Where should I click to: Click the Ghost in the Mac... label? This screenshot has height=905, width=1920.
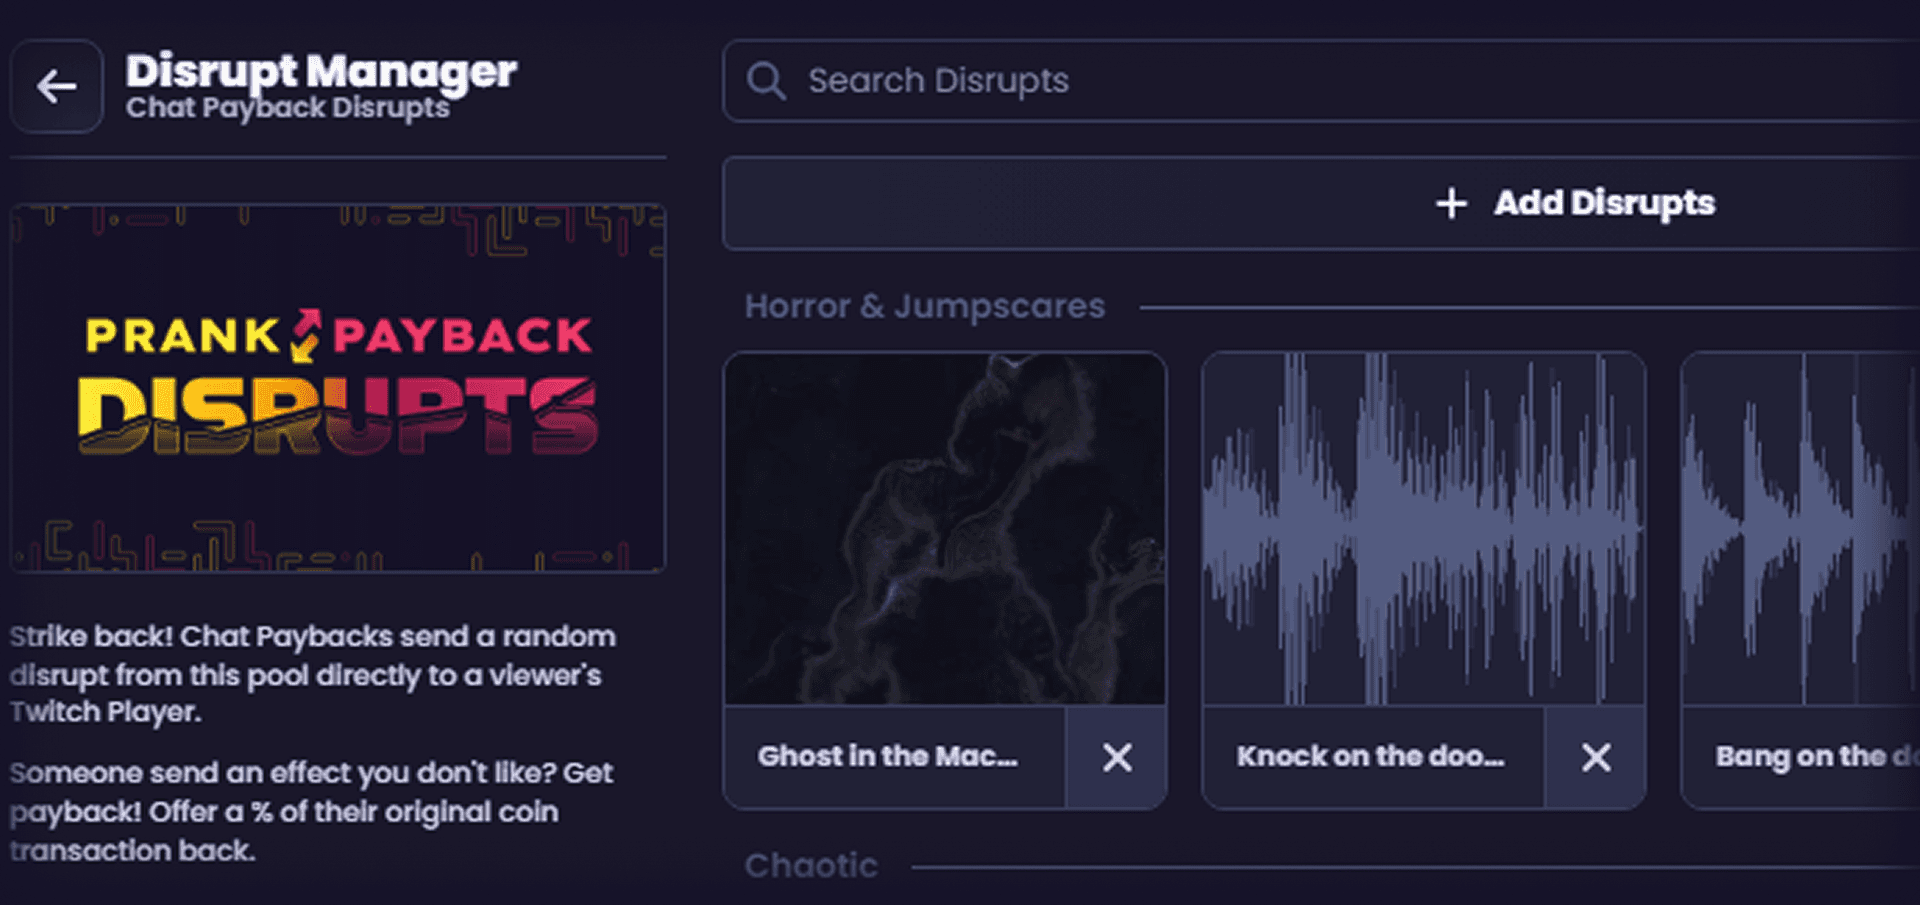pos(888,757)
